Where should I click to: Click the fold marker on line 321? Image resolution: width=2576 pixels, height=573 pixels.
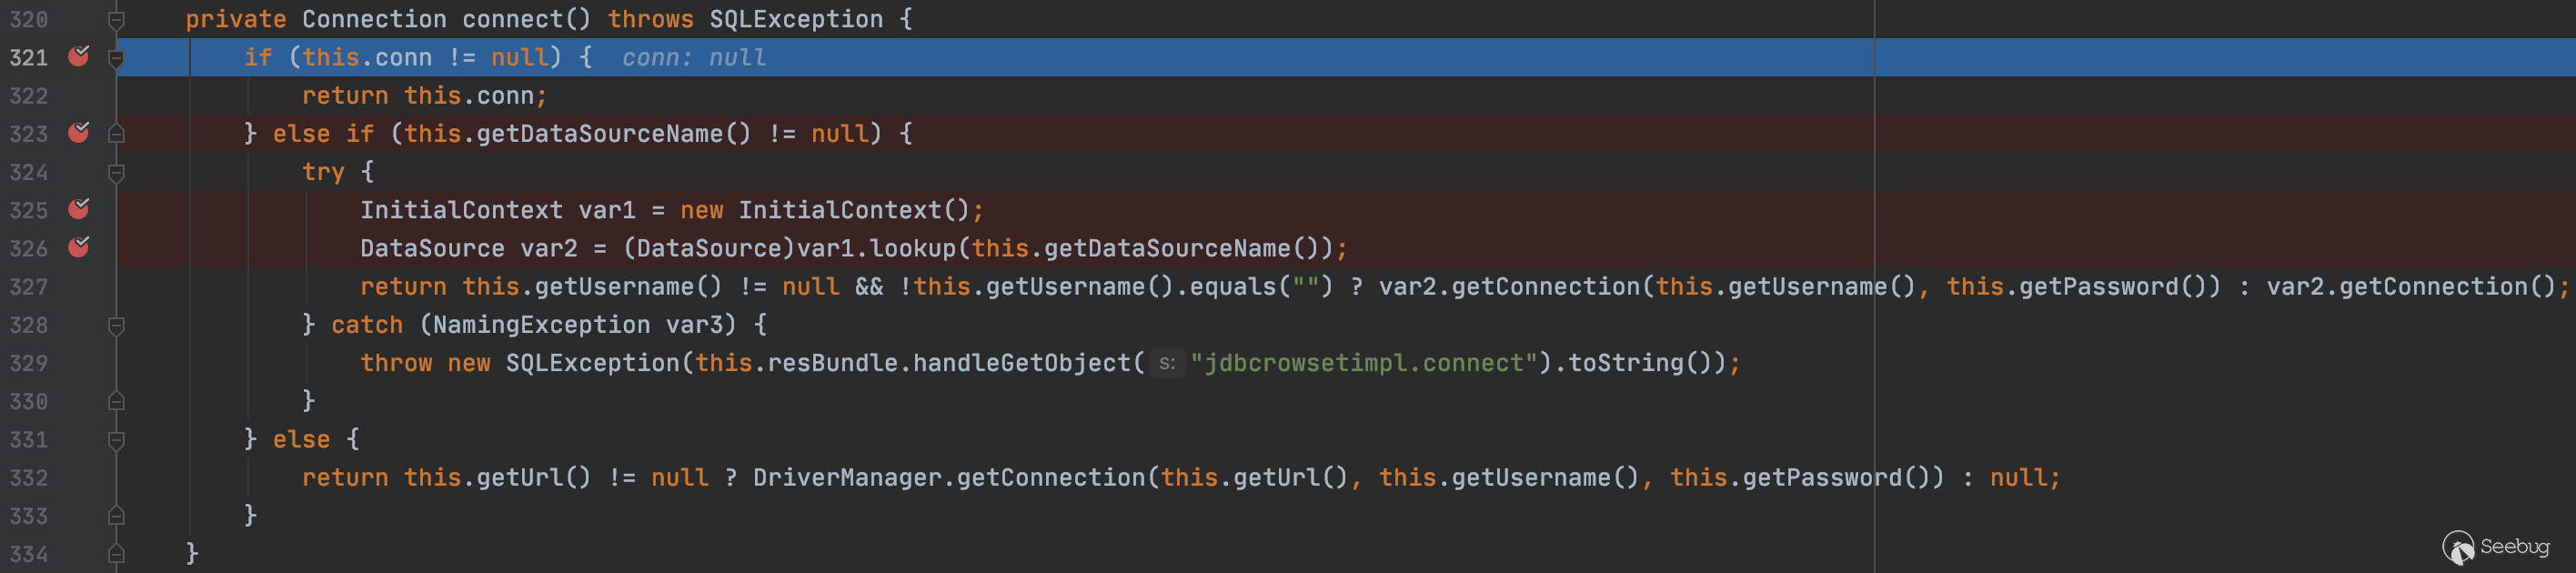[x=116, y=58]
